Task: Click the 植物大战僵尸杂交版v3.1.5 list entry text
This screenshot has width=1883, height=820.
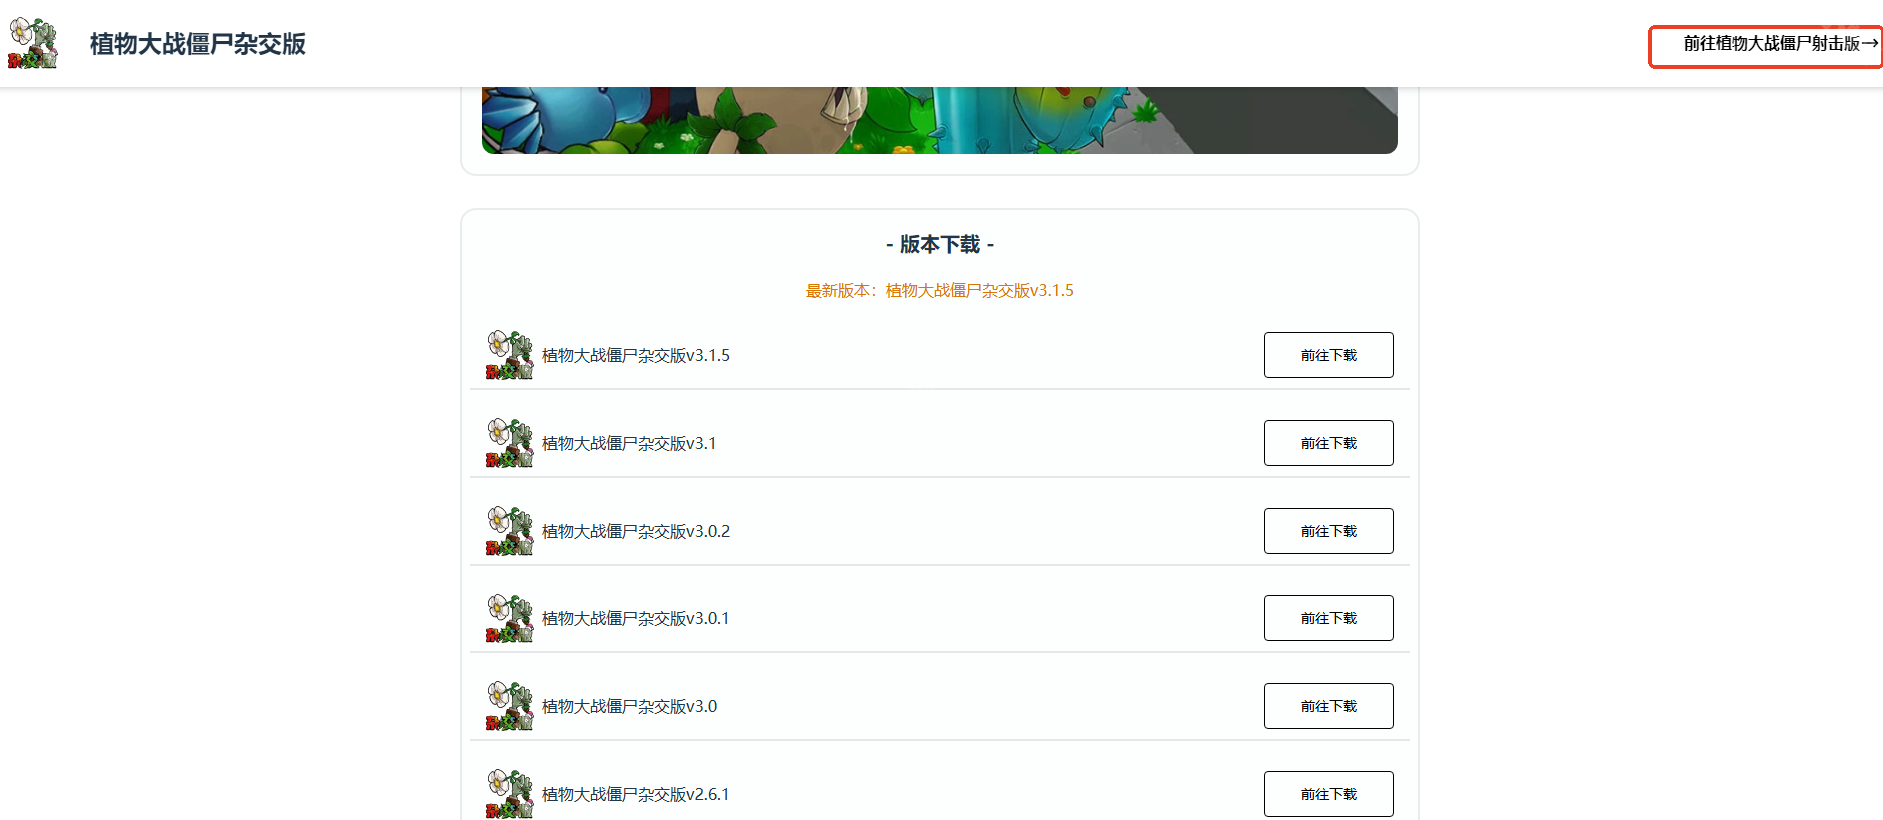Action: [636, 356]
